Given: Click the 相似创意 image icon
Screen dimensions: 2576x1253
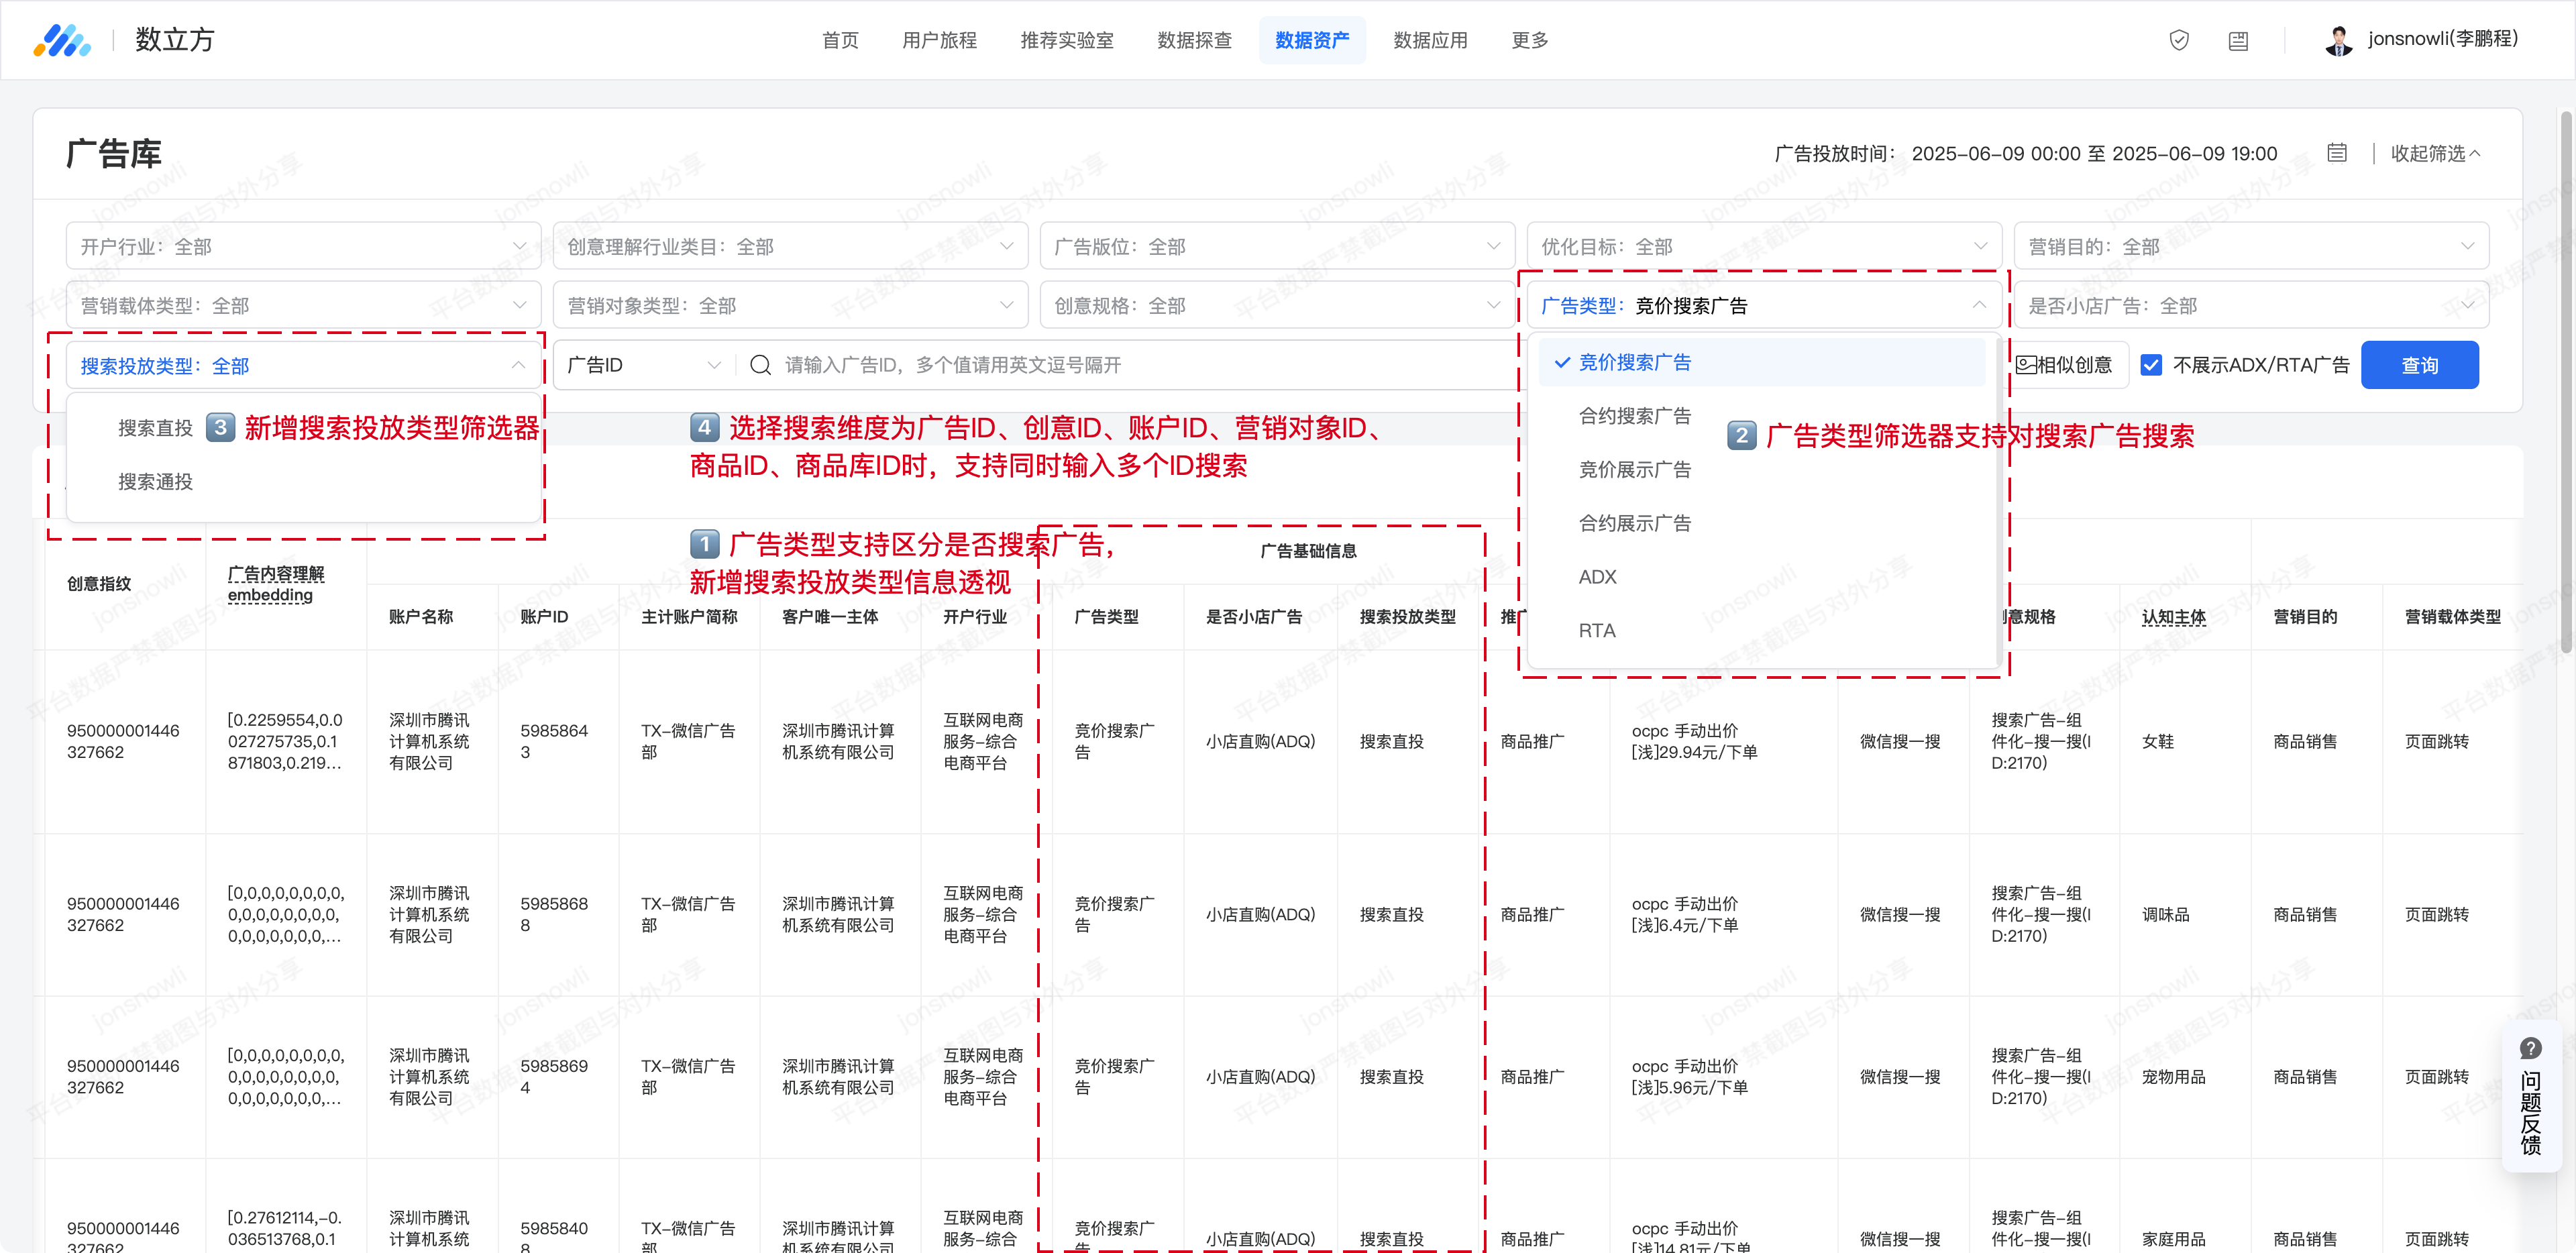Looking at the screenshot, I should click(2026, 365).
